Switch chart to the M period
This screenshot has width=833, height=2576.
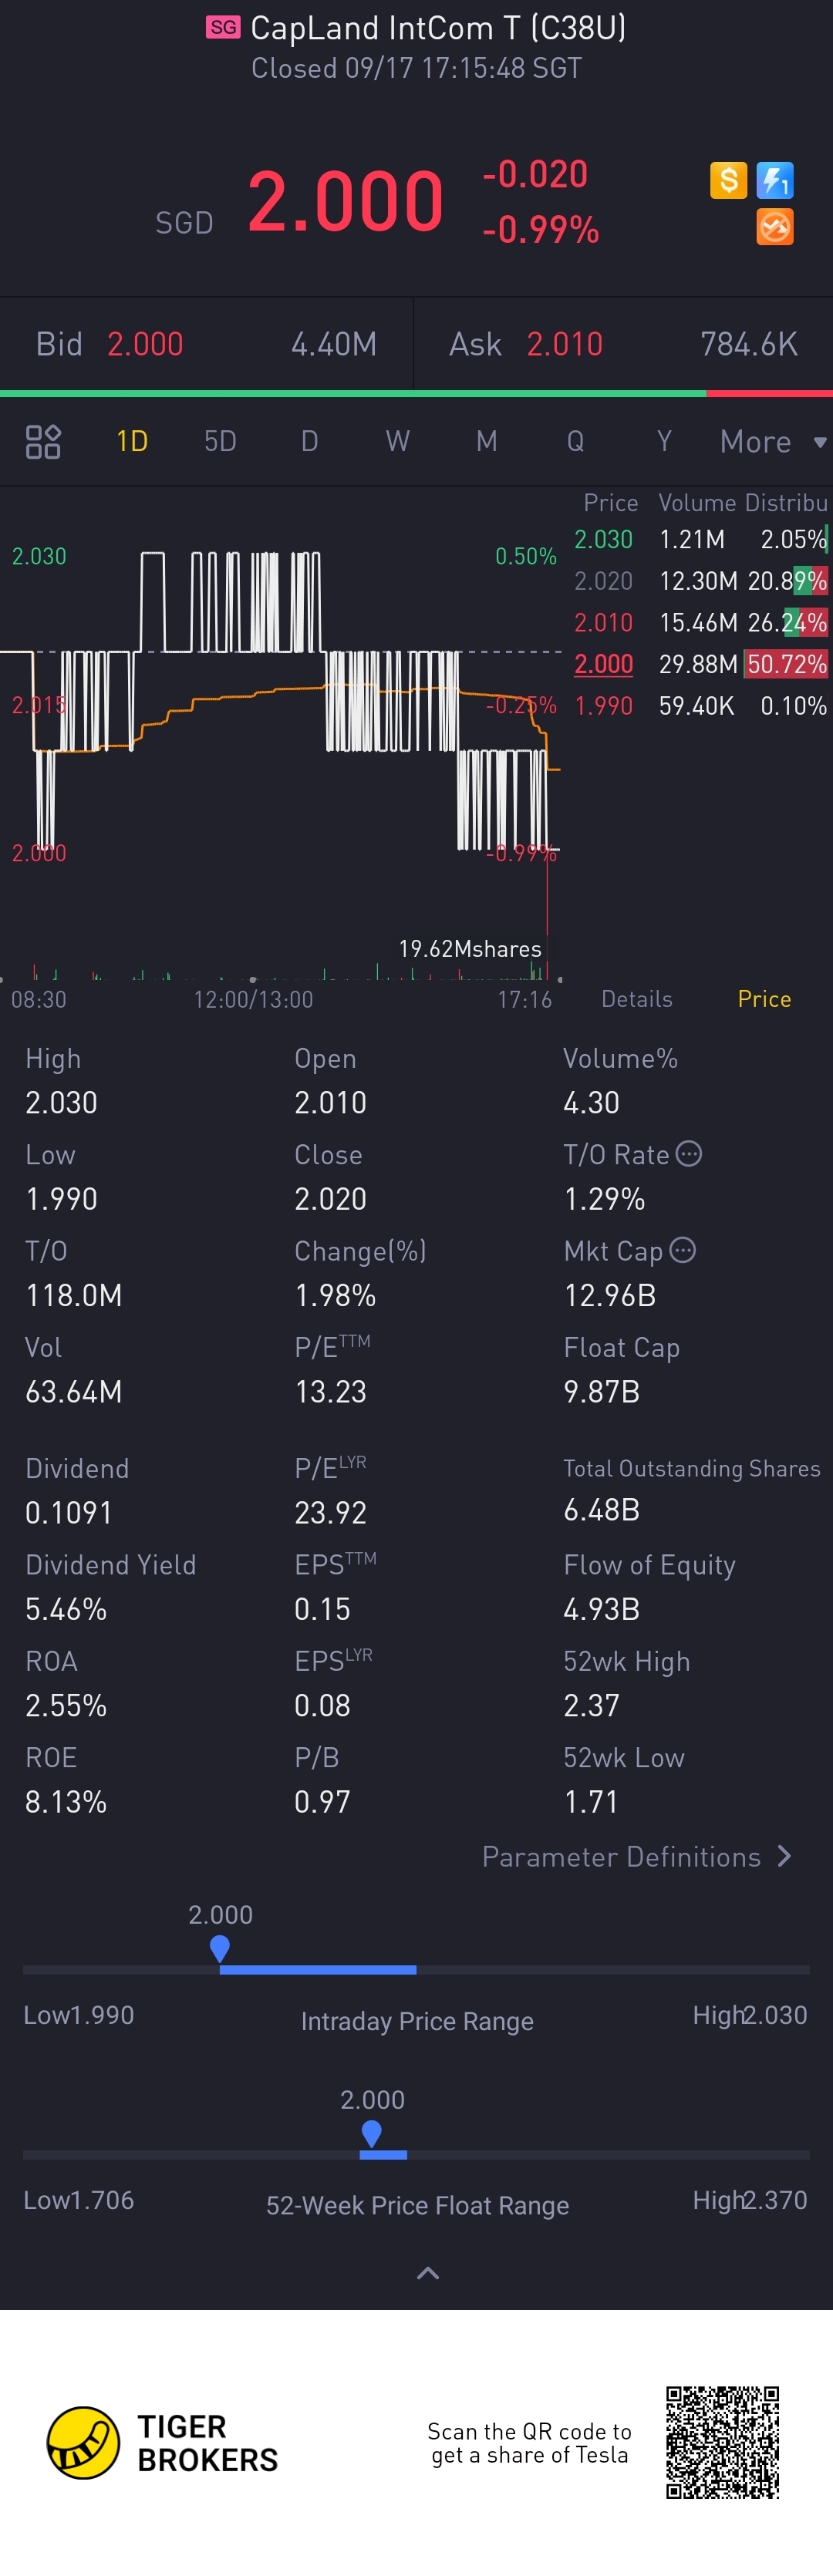click(487, 441)
